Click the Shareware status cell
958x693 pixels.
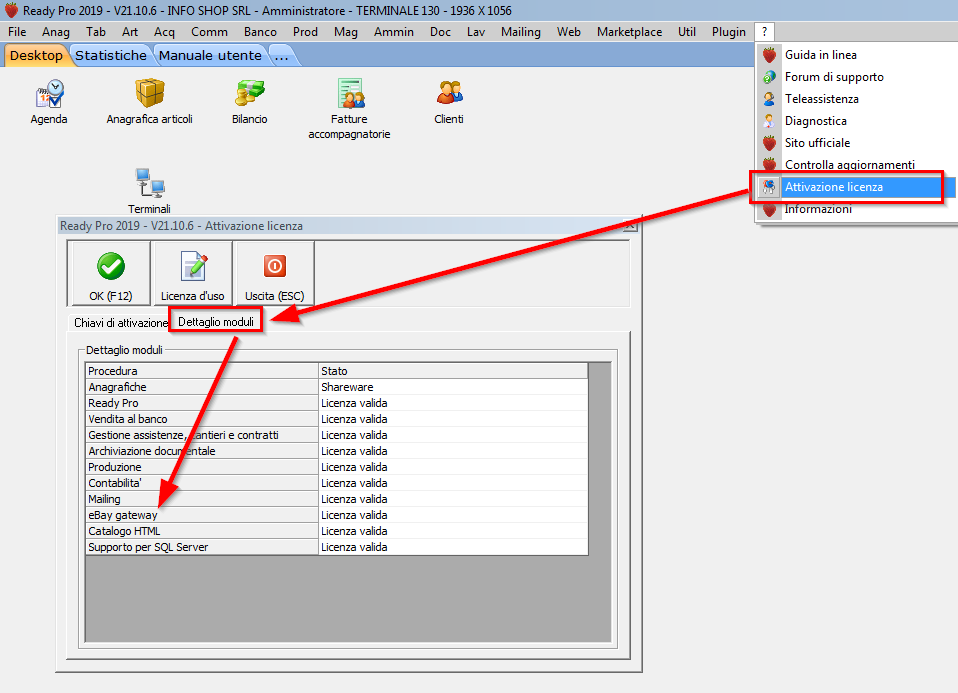[453, 387]
